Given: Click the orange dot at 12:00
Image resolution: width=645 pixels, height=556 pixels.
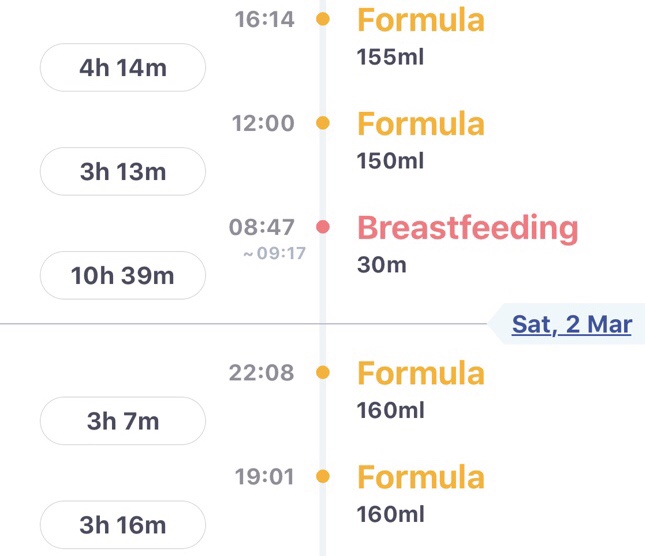Looking at the screenshot, I should 322,123.
